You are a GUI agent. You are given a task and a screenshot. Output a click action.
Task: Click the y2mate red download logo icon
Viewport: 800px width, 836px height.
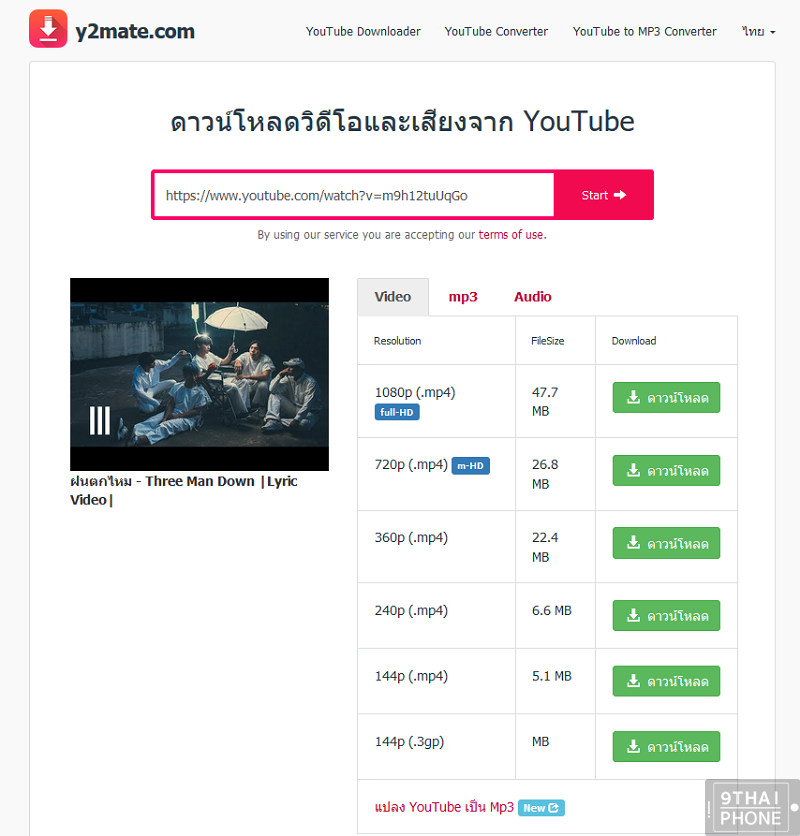48,29
